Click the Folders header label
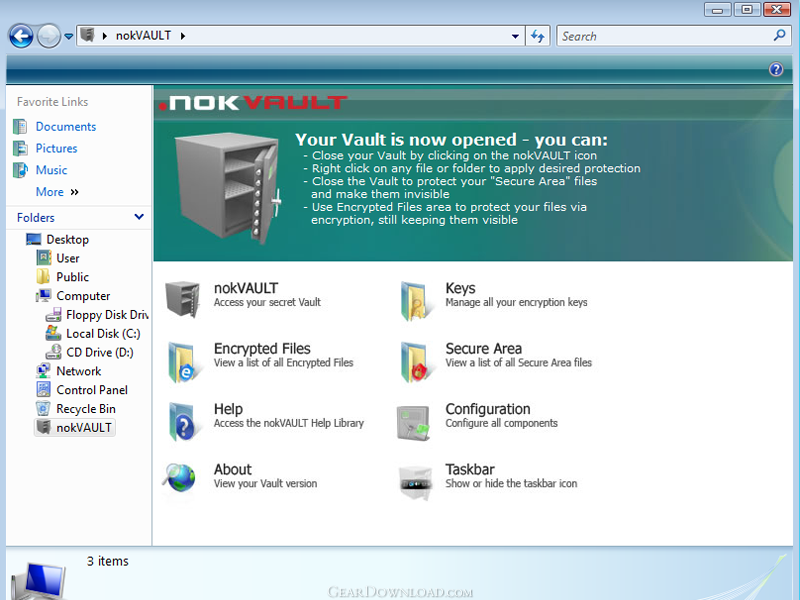This screenshot has height=600, width=800. [x=36, y=218]
